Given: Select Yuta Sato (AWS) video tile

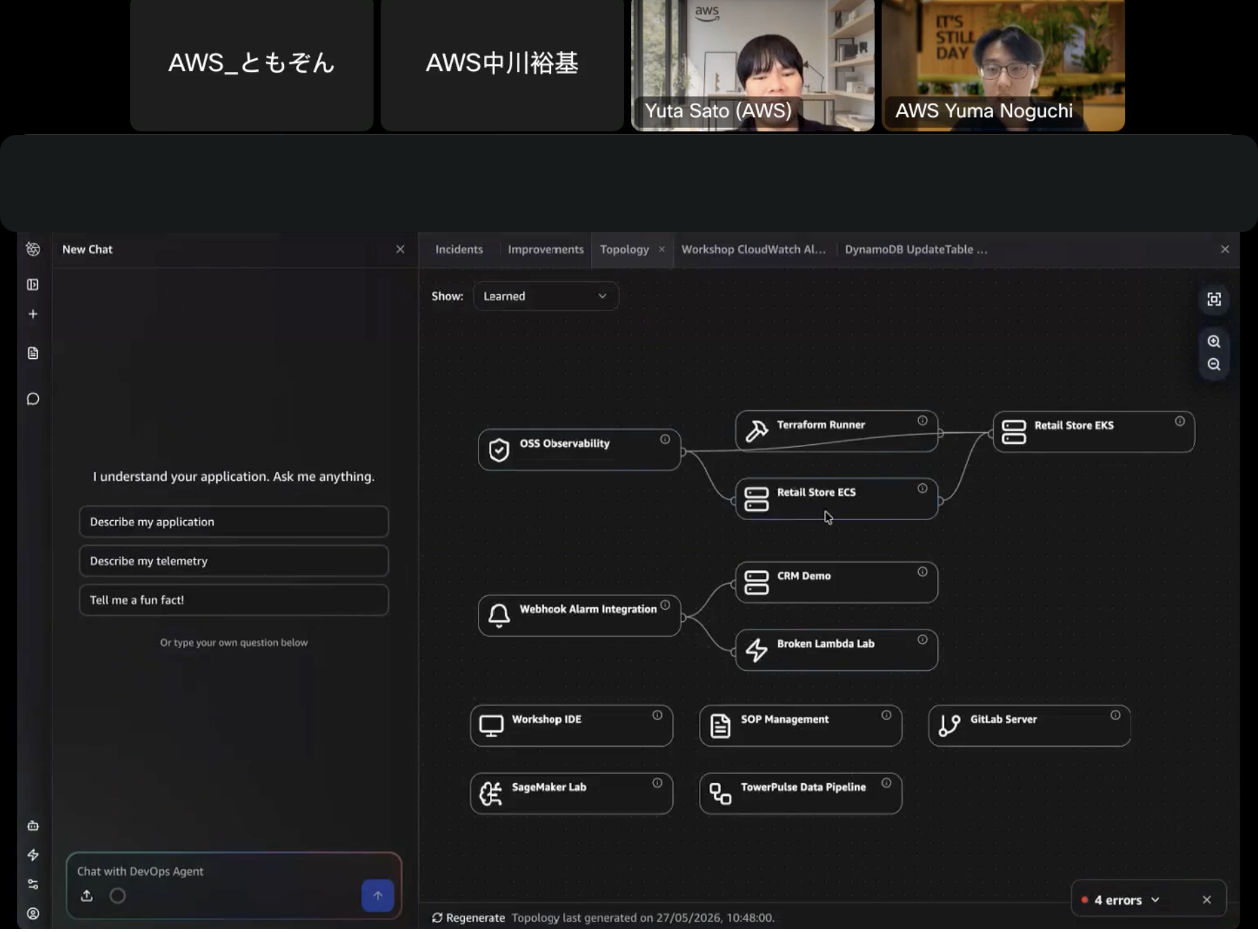Looking at the screenshot, I should 753,65.
